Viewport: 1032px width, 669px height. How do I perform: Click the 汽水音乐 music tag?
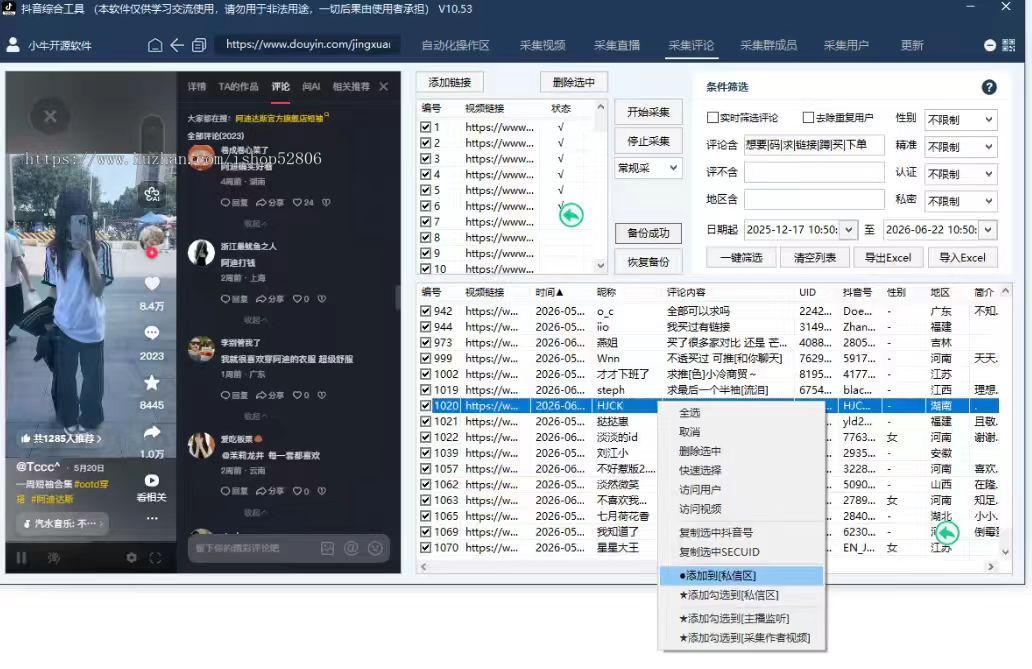pos(63,523)
